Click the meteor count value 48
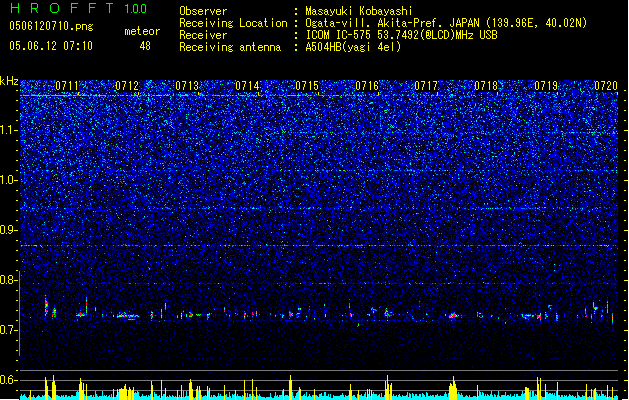This screenshot has width=629, height=400. point(145,46)
